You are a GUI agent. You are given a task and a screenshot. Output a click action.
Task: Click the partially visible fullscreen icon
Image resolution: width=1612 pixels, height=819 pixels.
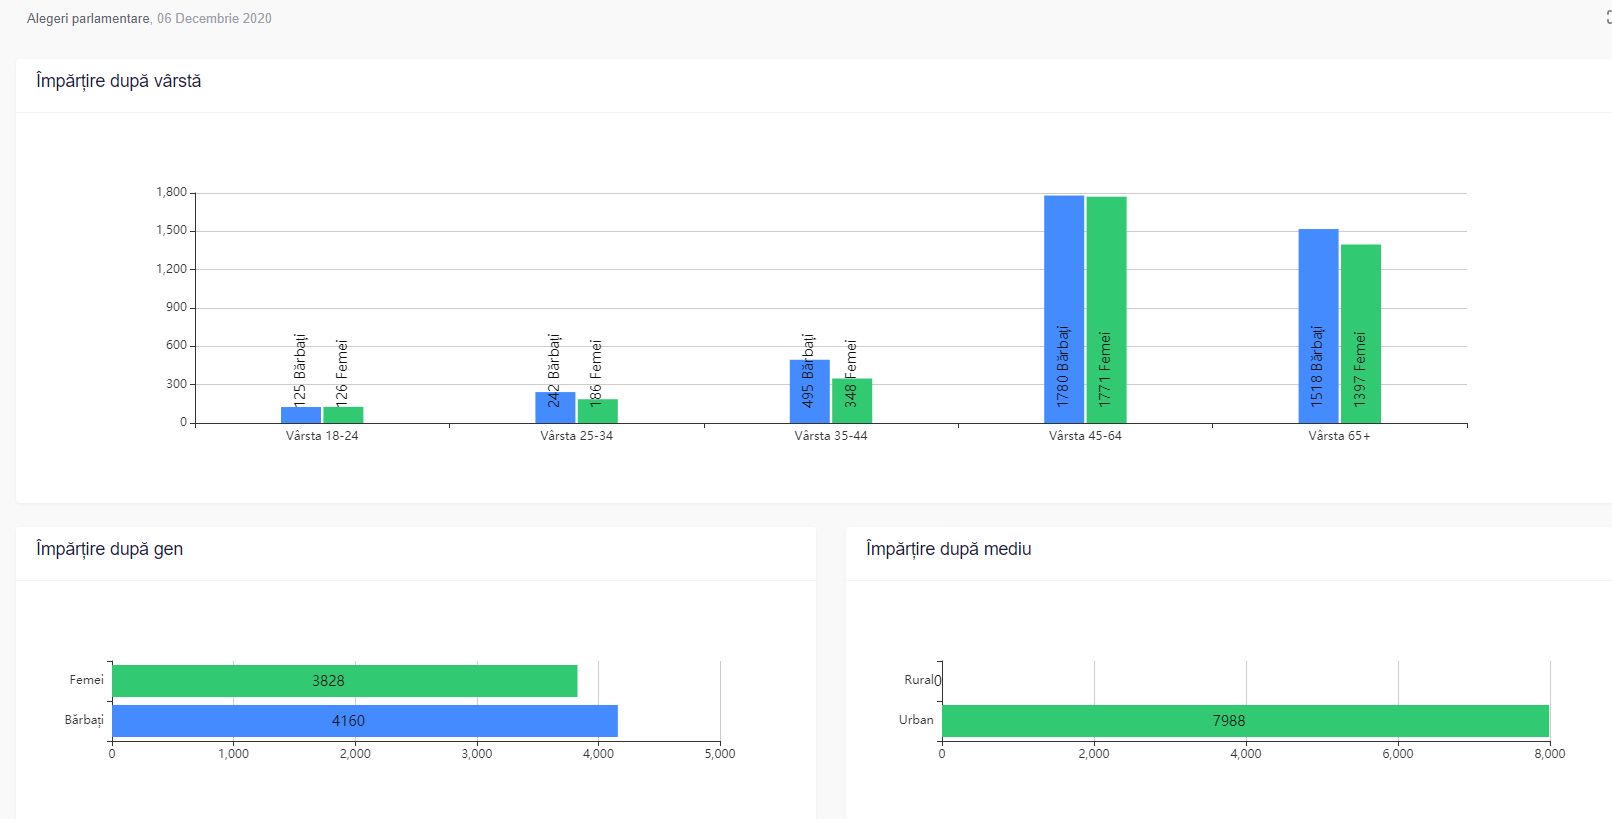[1608, 18]
